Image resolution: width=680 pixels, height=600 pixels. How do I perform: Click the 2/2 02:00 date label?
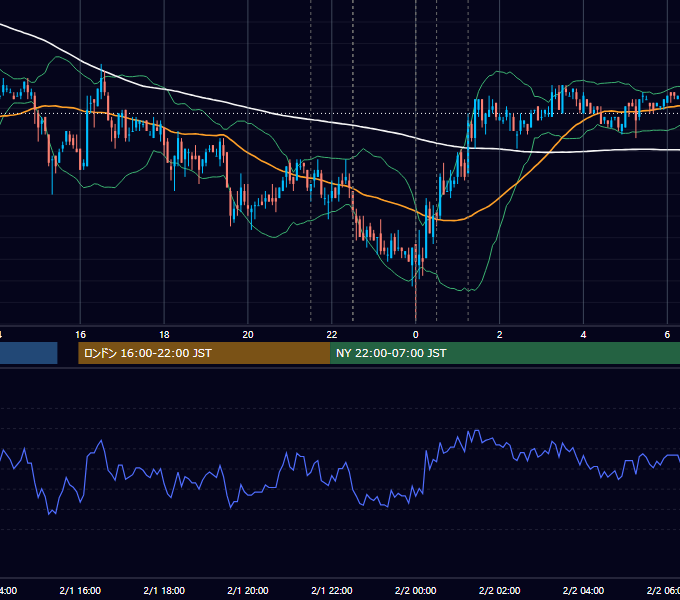pos(500,590)
